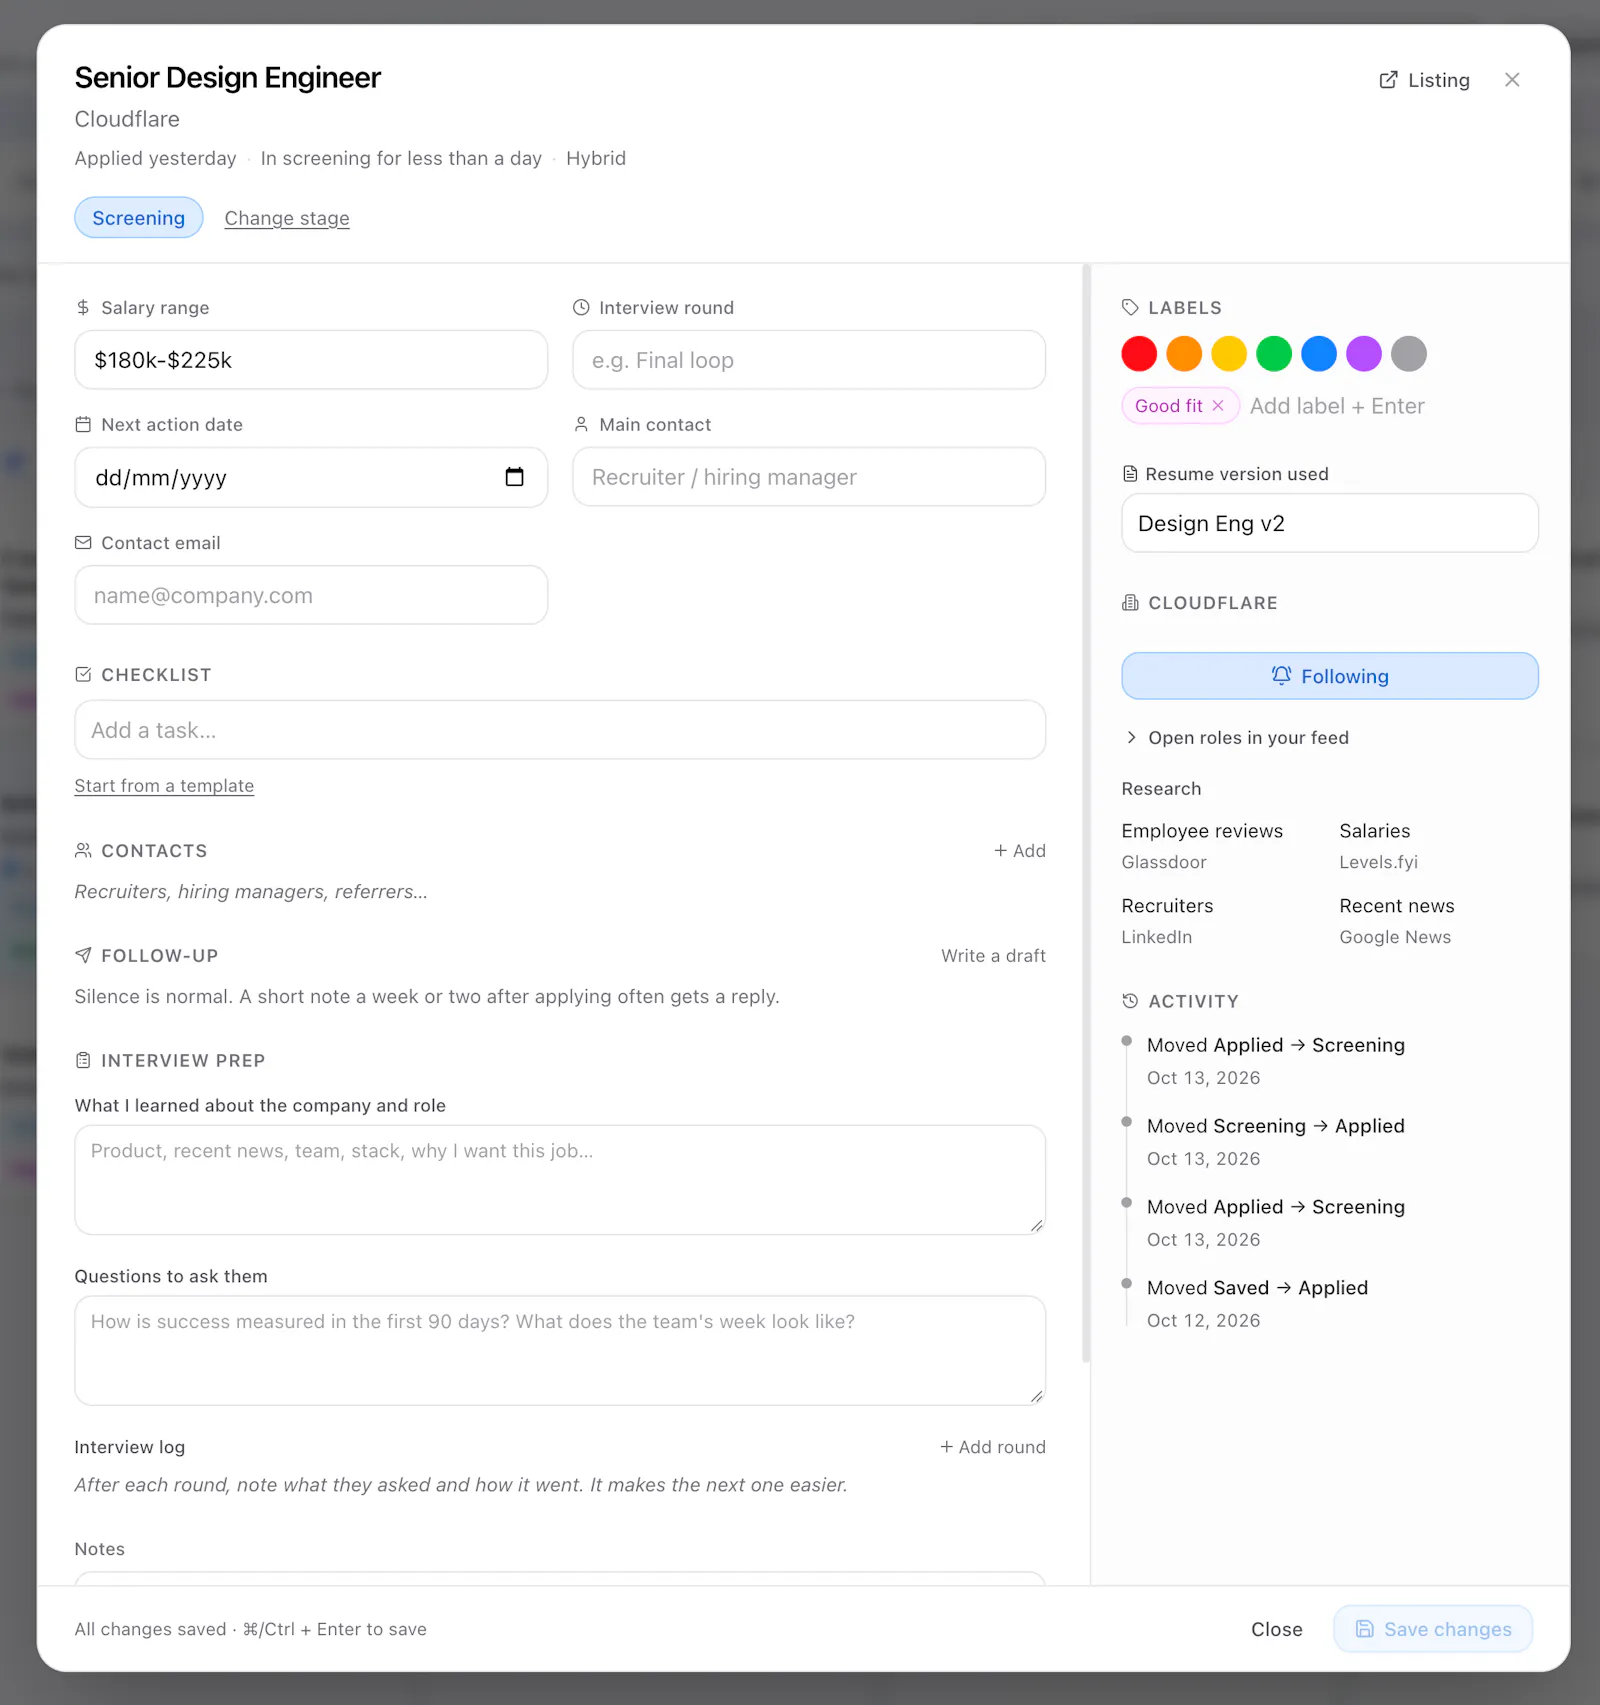Click the Questions to ask them textarea
Image resolution: width=1600 pixels, height=1705 pixels.
560,1351
